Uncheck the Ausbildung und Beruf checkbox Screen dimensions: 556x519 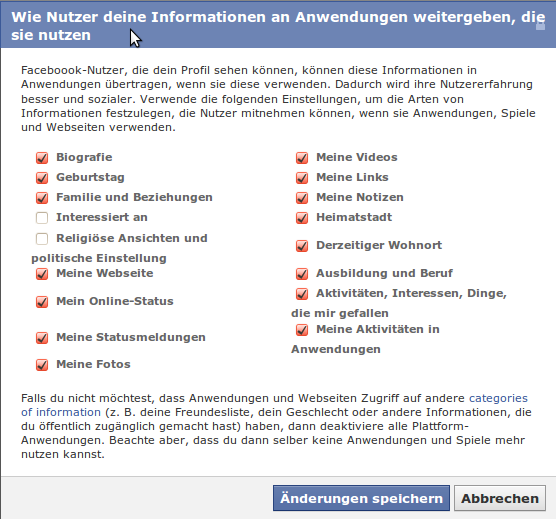click(x=302, y=274)
